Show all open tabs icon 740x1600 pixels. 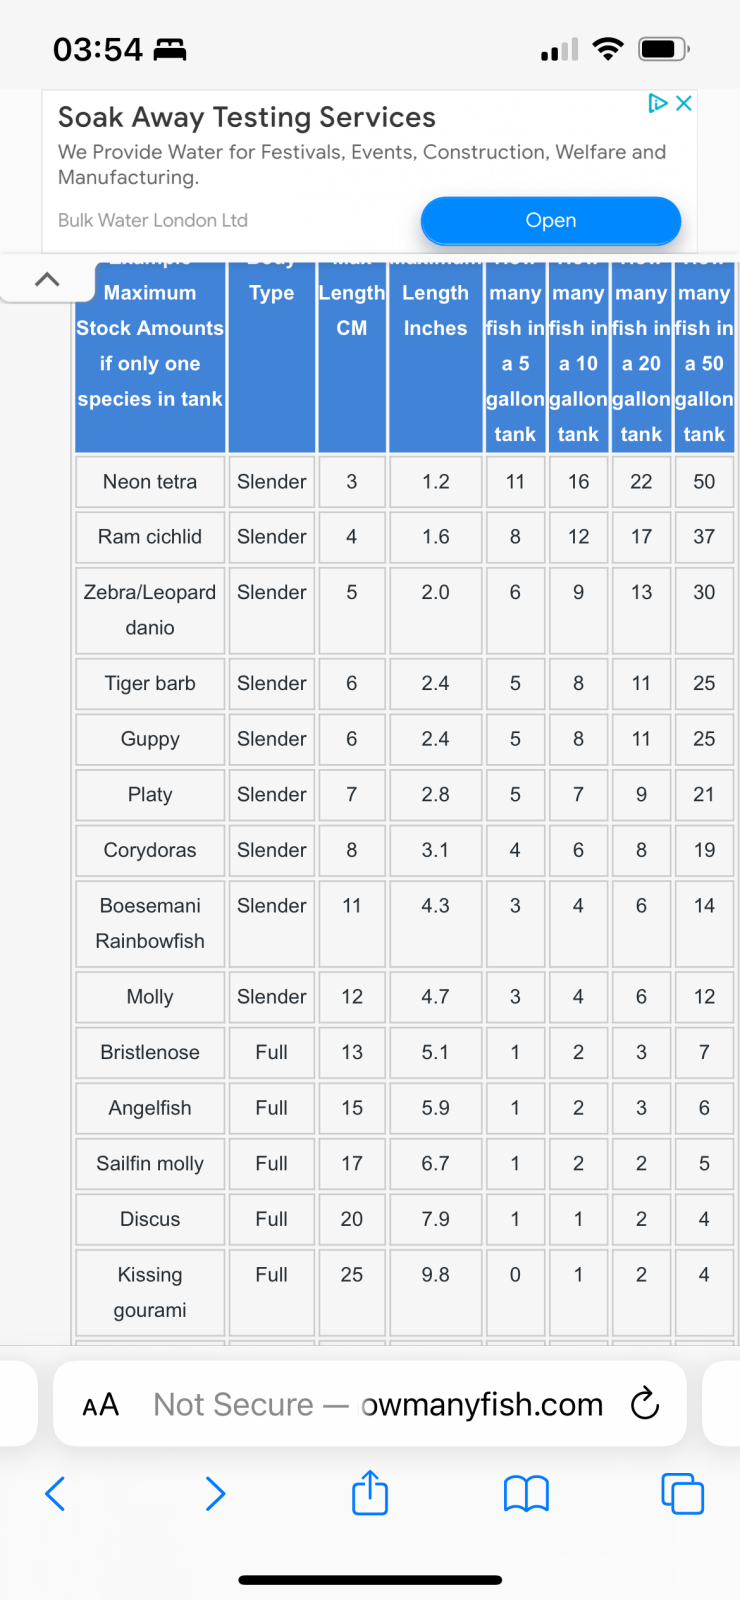pos(683,1494)
